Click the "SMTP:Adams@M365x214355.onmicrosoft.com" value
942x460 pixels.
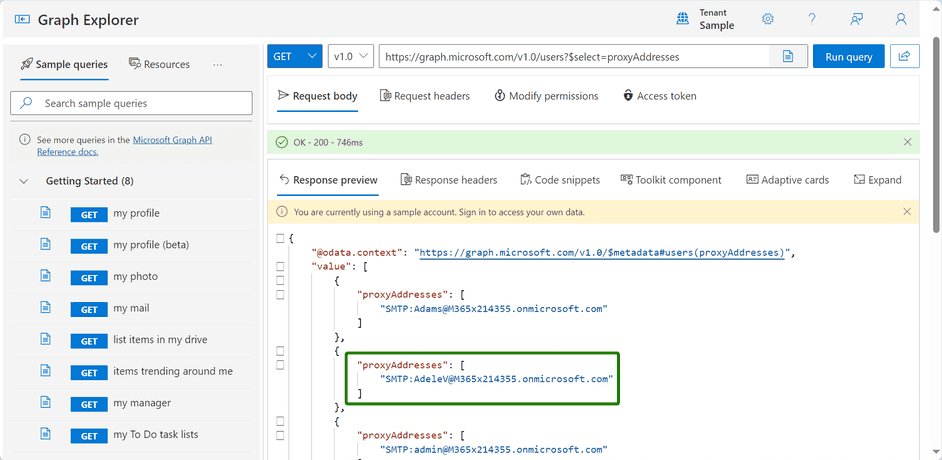tap(494, 309)
